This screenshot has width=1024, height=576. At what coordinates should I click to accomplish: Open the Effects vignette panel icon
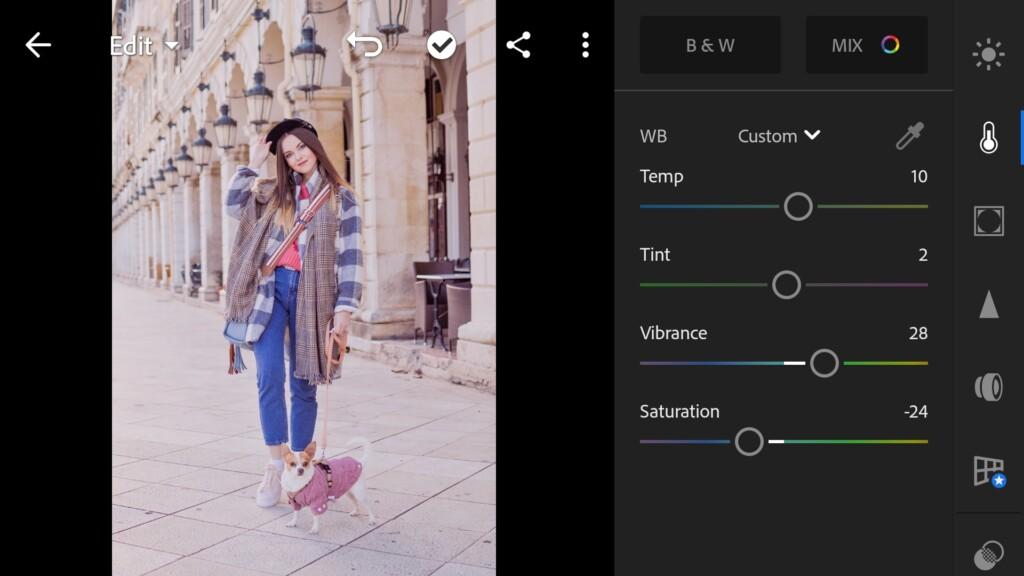tap(989, 221)
